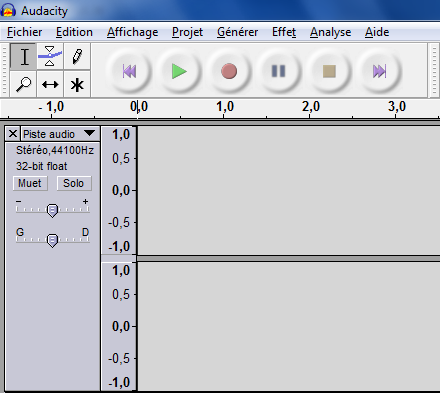The image size is (440, 393).
Task: Click the G/D pan slider handle
Action: click(52, 240)
